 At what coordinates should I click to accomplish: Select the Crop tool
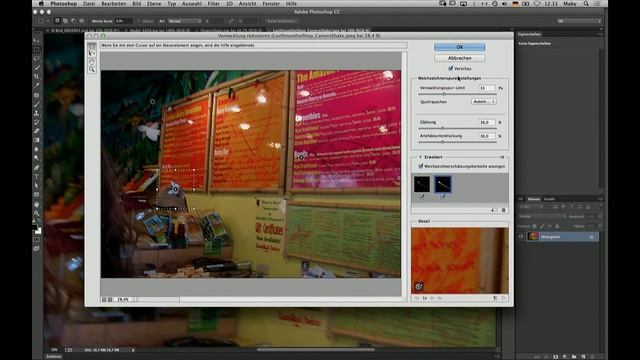[37, 76]
